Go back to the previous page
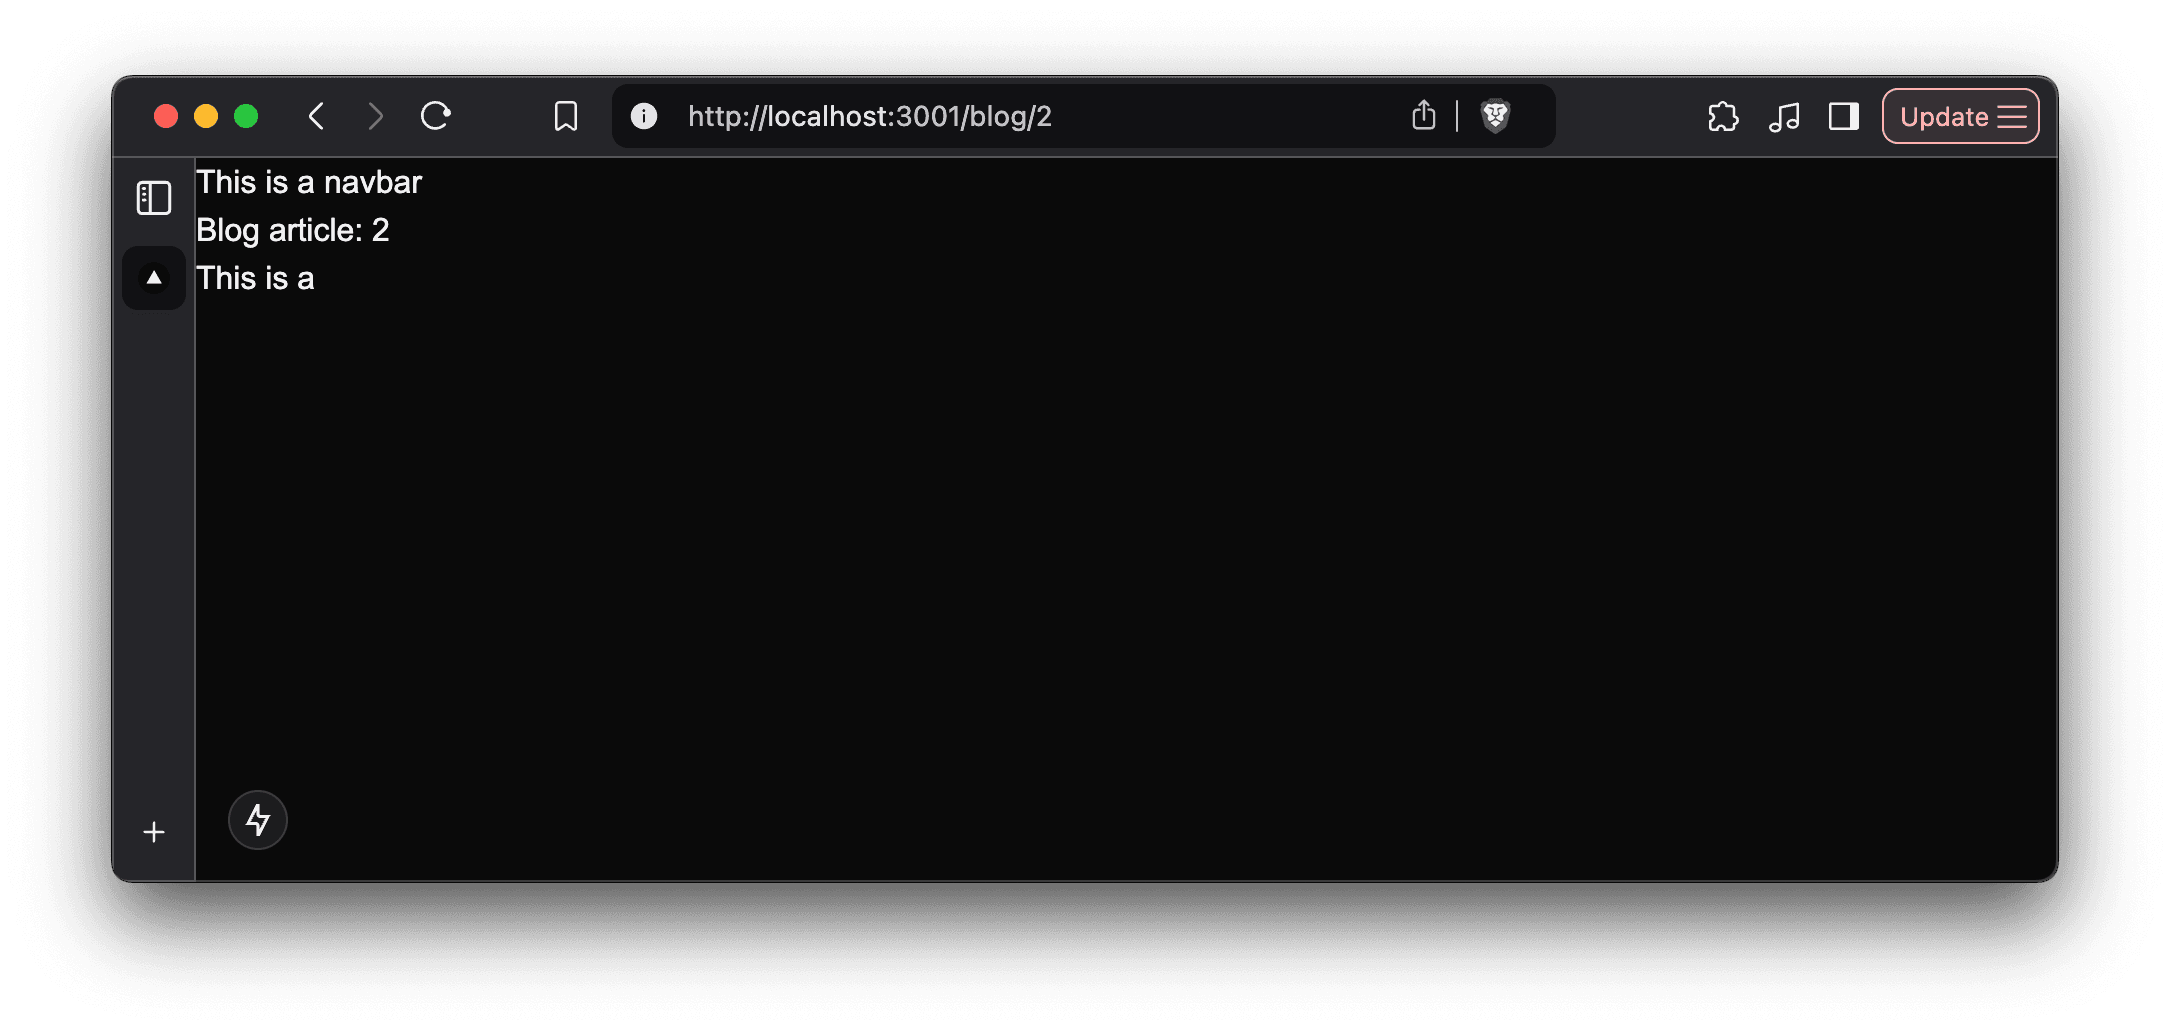 coord(316,116)
